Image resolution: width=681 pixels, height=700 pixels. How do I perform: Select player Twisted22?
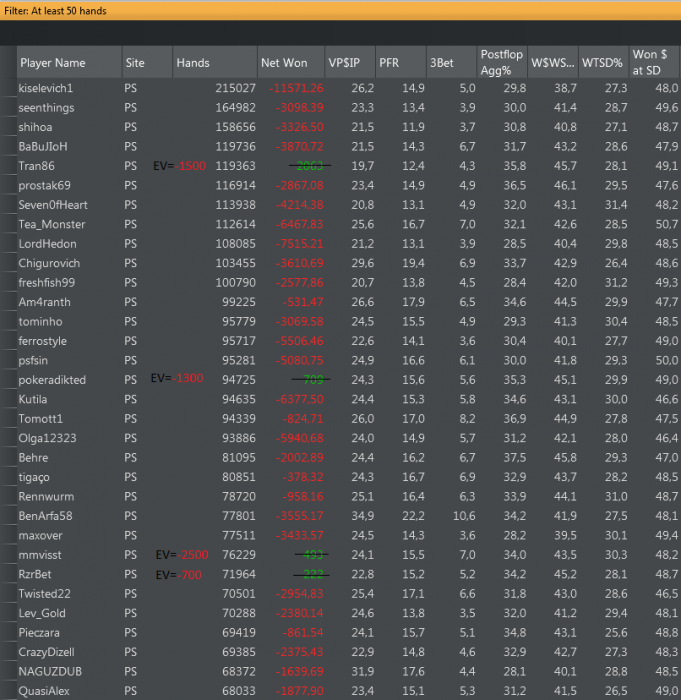click(44, 594)
